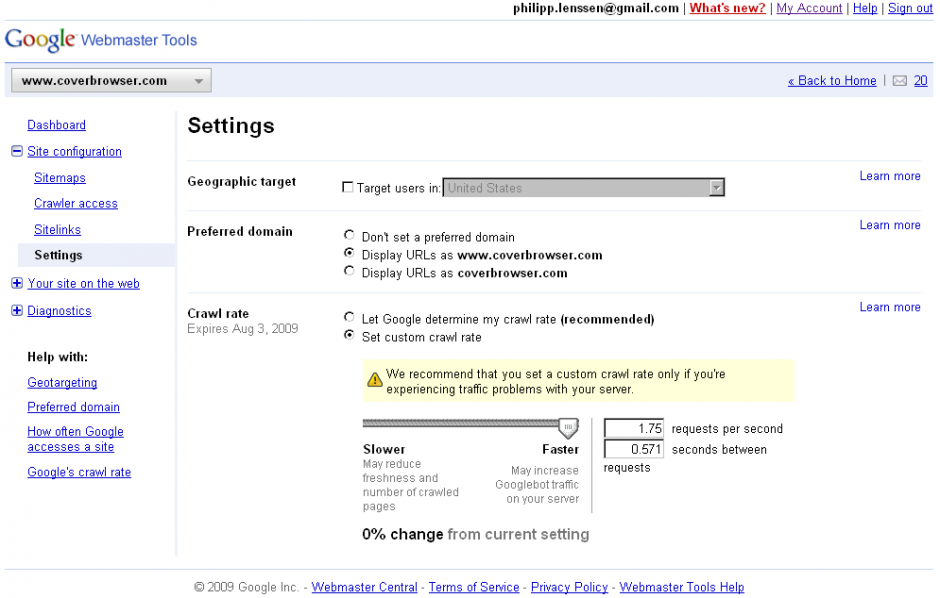940x598 pixels.
Task: Open the messages envelope icon
Action: (x=899, y=81)
